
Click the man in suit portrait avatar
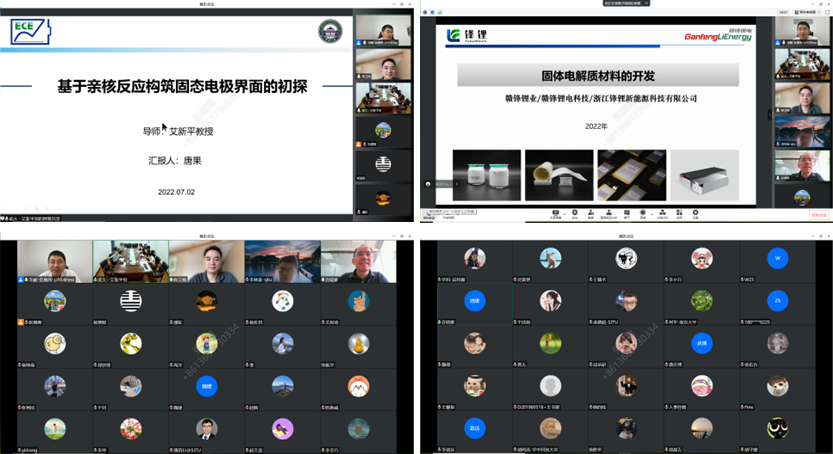[x=207, y=429]
